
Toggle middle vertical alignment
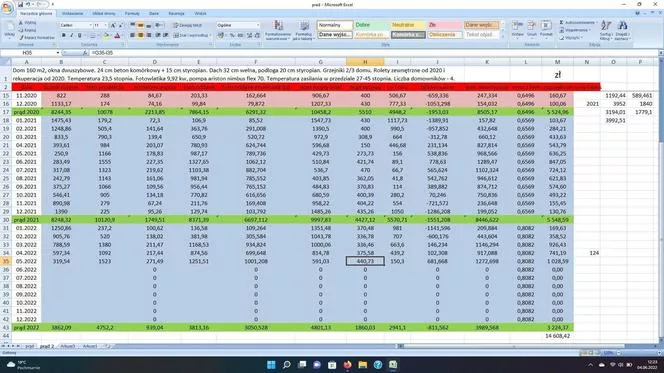[141, 25]
